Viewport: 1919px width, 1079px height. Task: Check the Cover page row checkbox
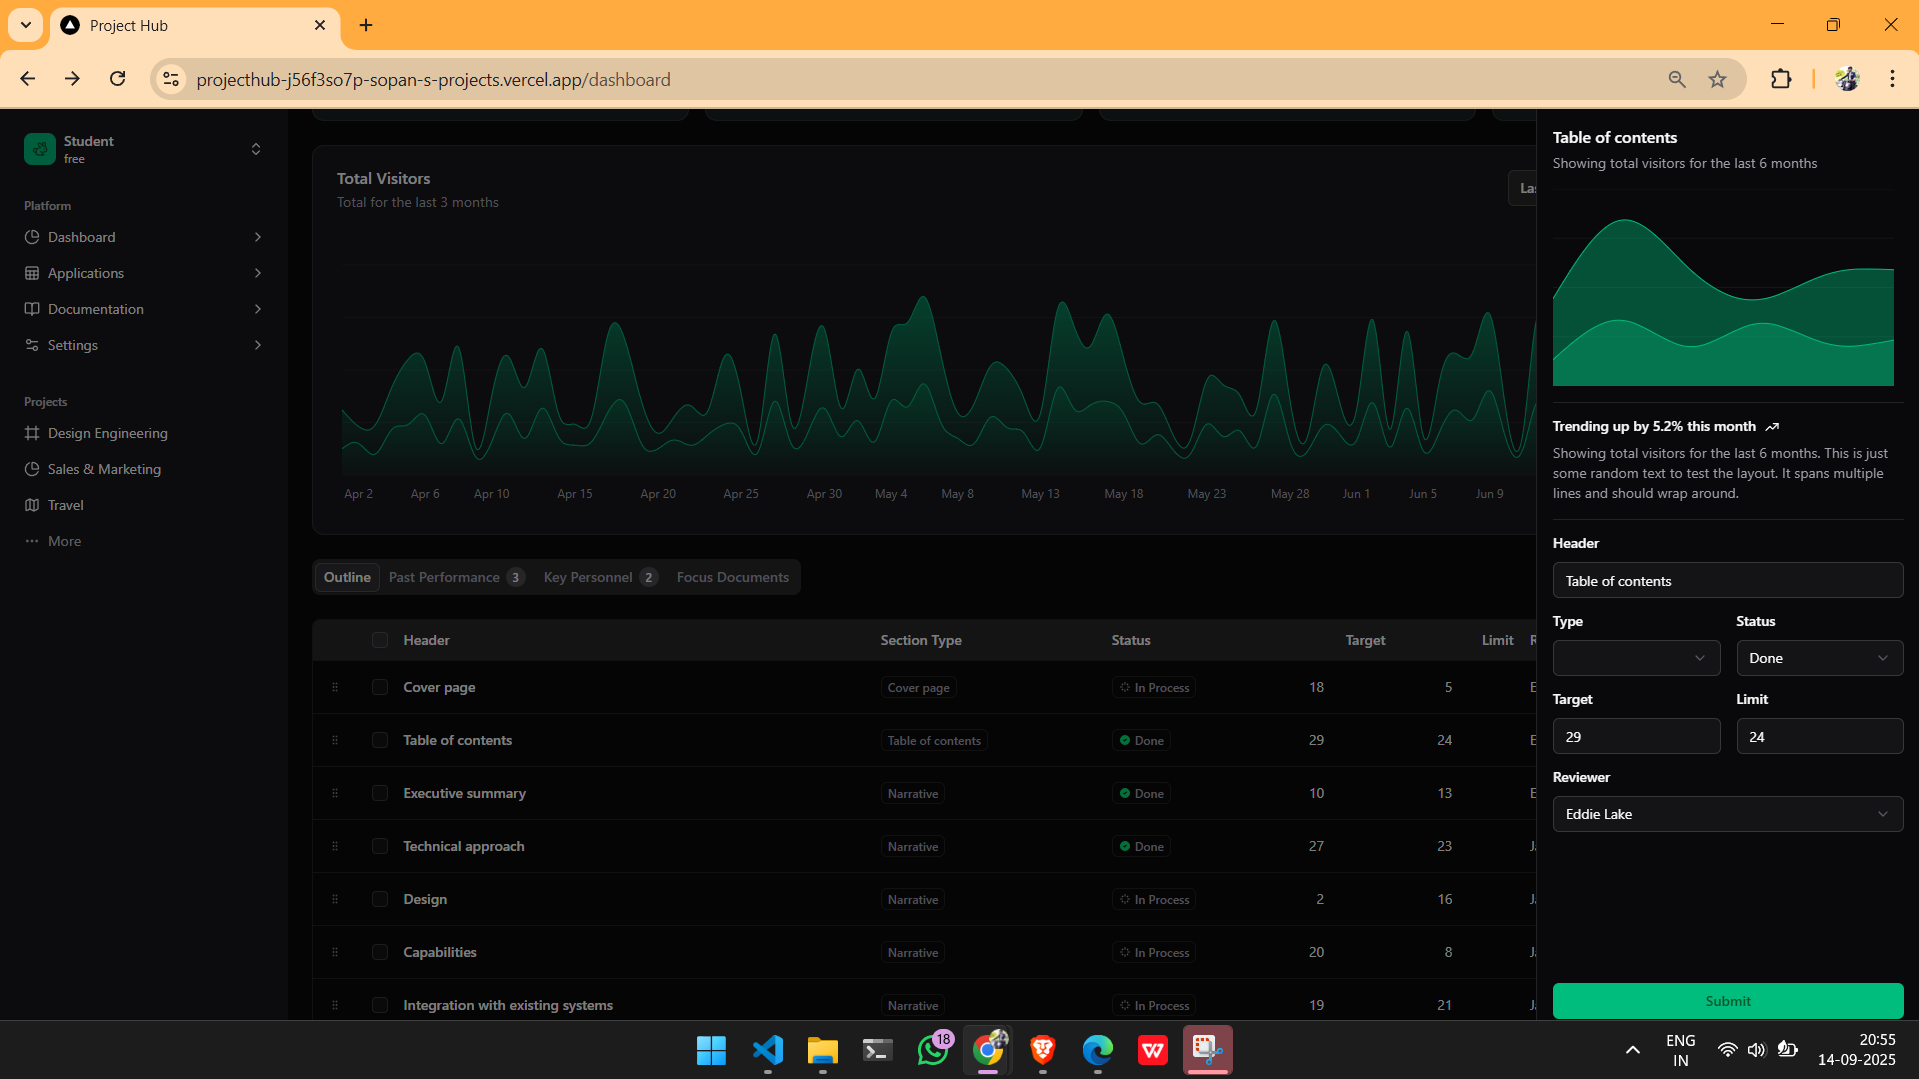coord(380,687)
